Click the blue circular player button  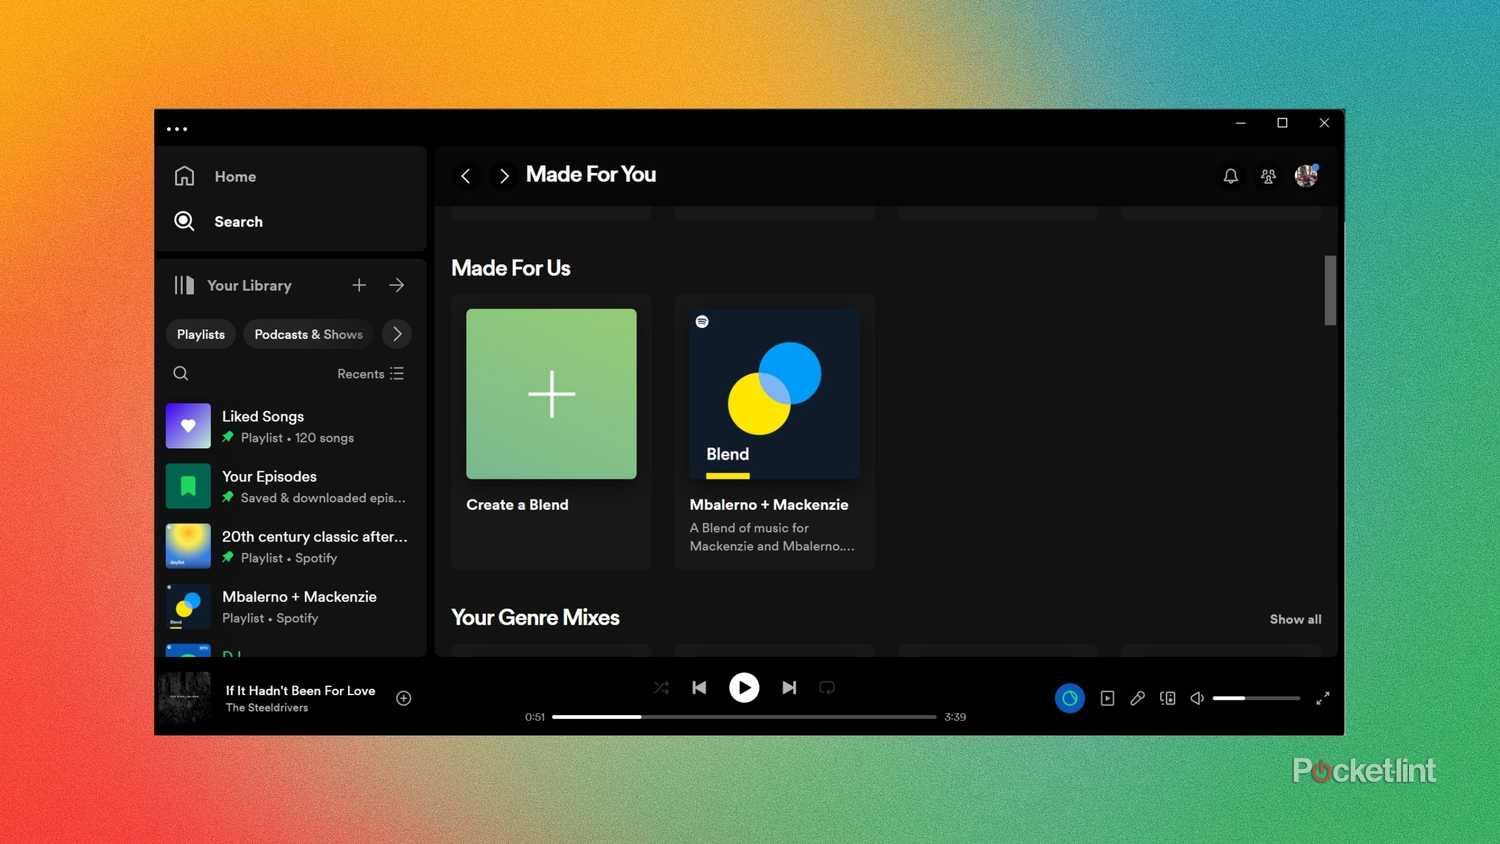coord(1070,698)
